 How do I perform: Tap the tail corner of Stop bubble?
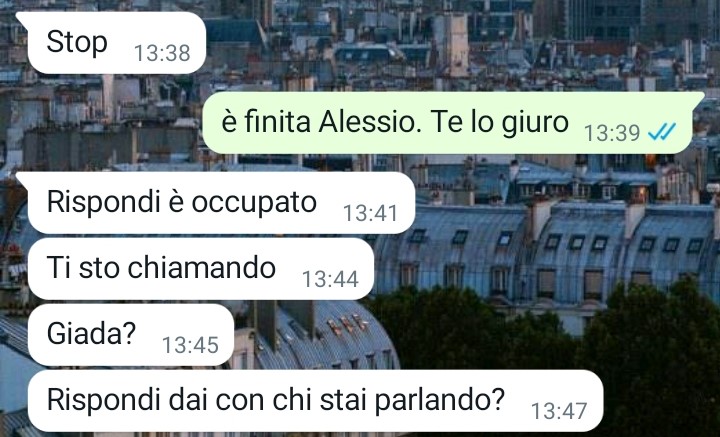(x=22, y=17)
